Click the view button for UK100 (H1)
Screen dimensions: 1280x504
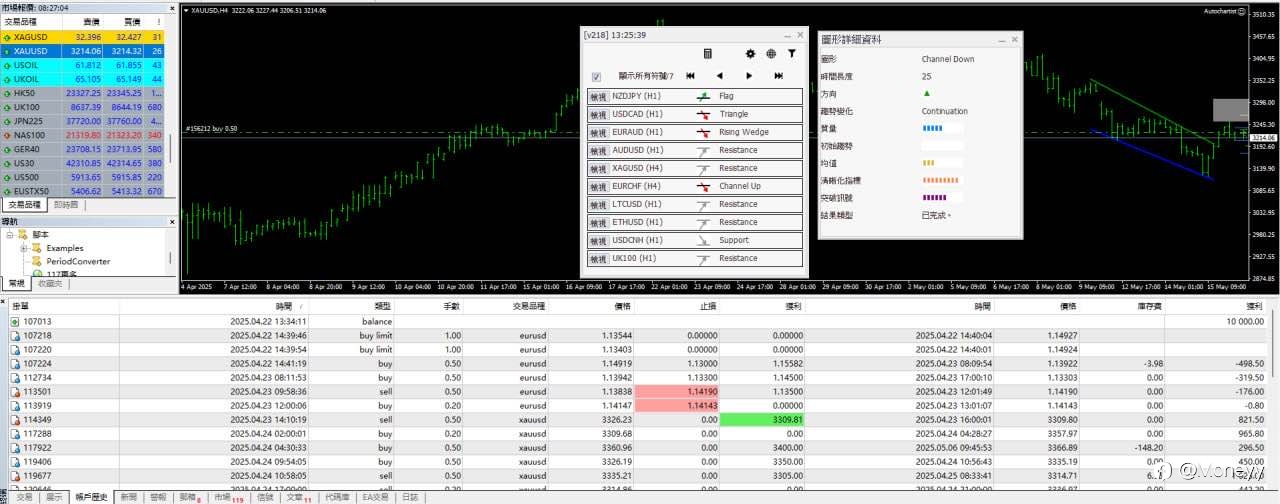click(x=598, y=259)
